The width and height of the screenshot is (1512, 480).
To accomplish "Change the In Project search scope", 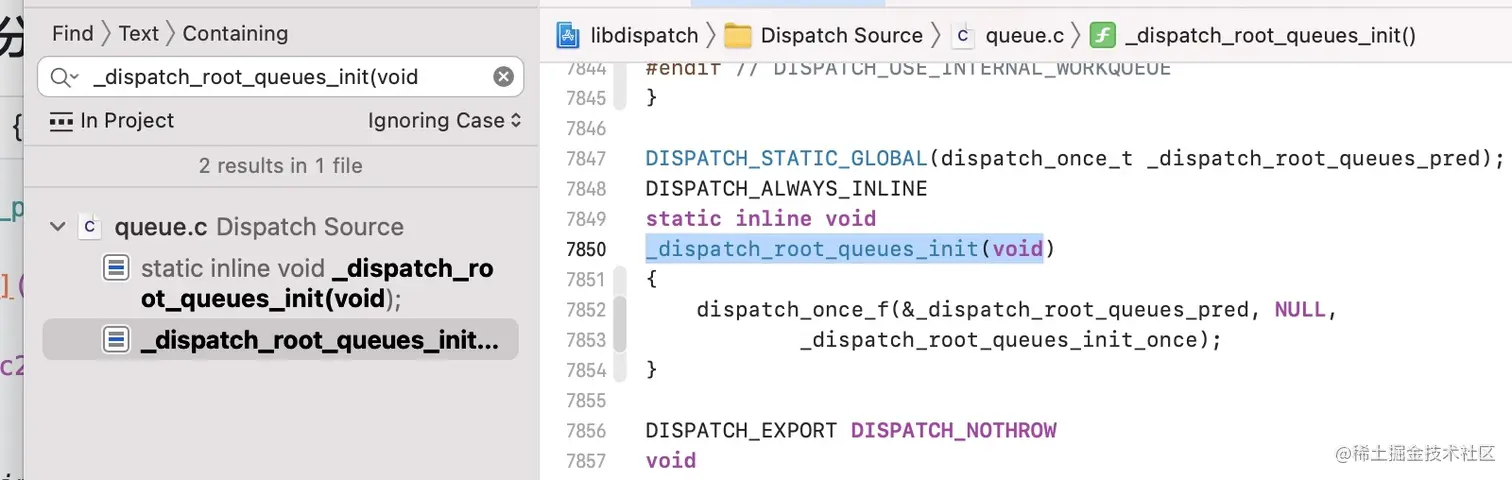I will click(112, 121).
